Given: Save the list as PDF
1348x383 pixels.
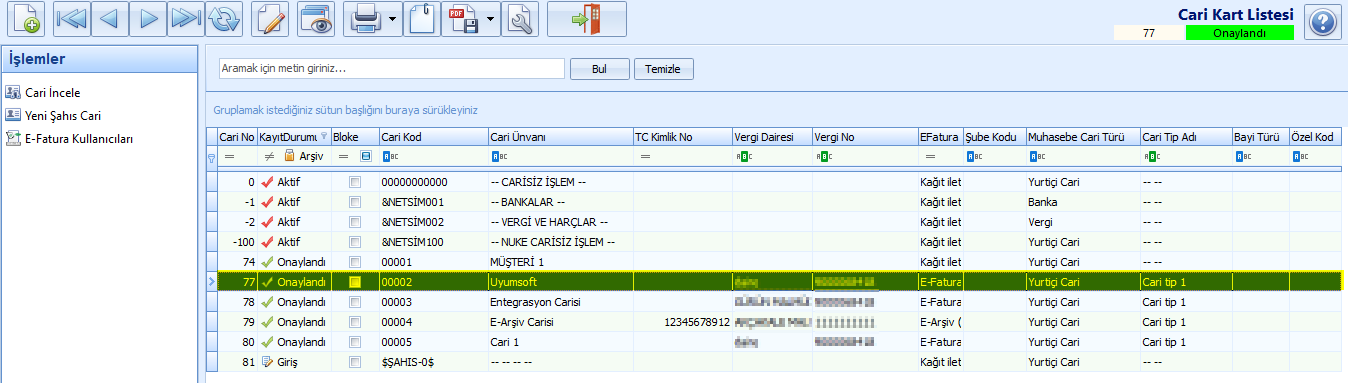Looking at the screenshot, I should point(465,20).
